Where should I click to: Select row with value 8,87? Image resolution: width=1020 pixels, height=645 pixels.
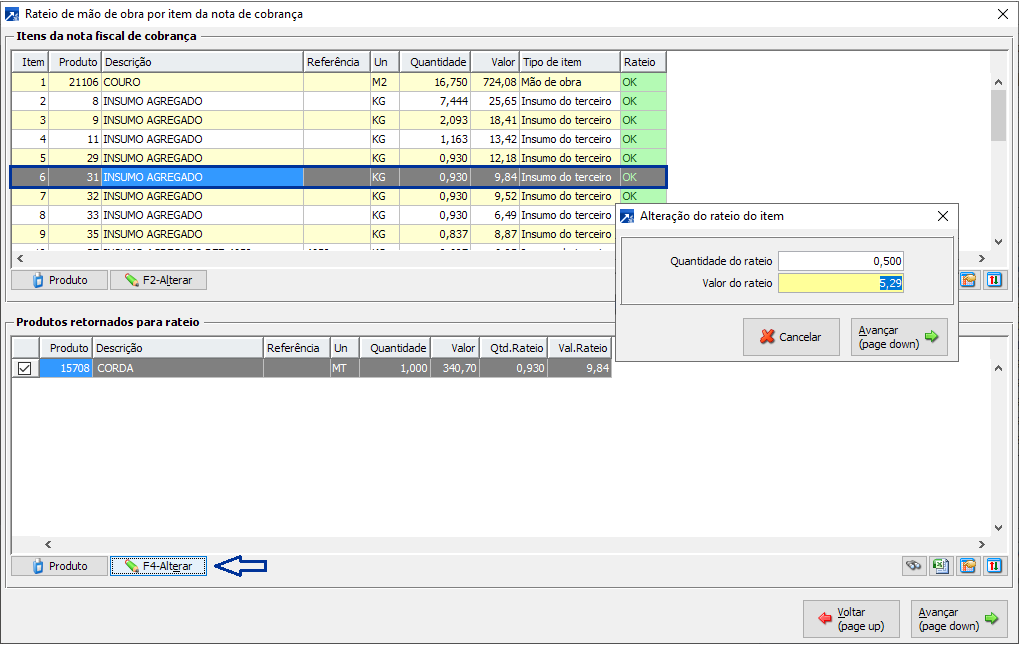click(314, 233)
